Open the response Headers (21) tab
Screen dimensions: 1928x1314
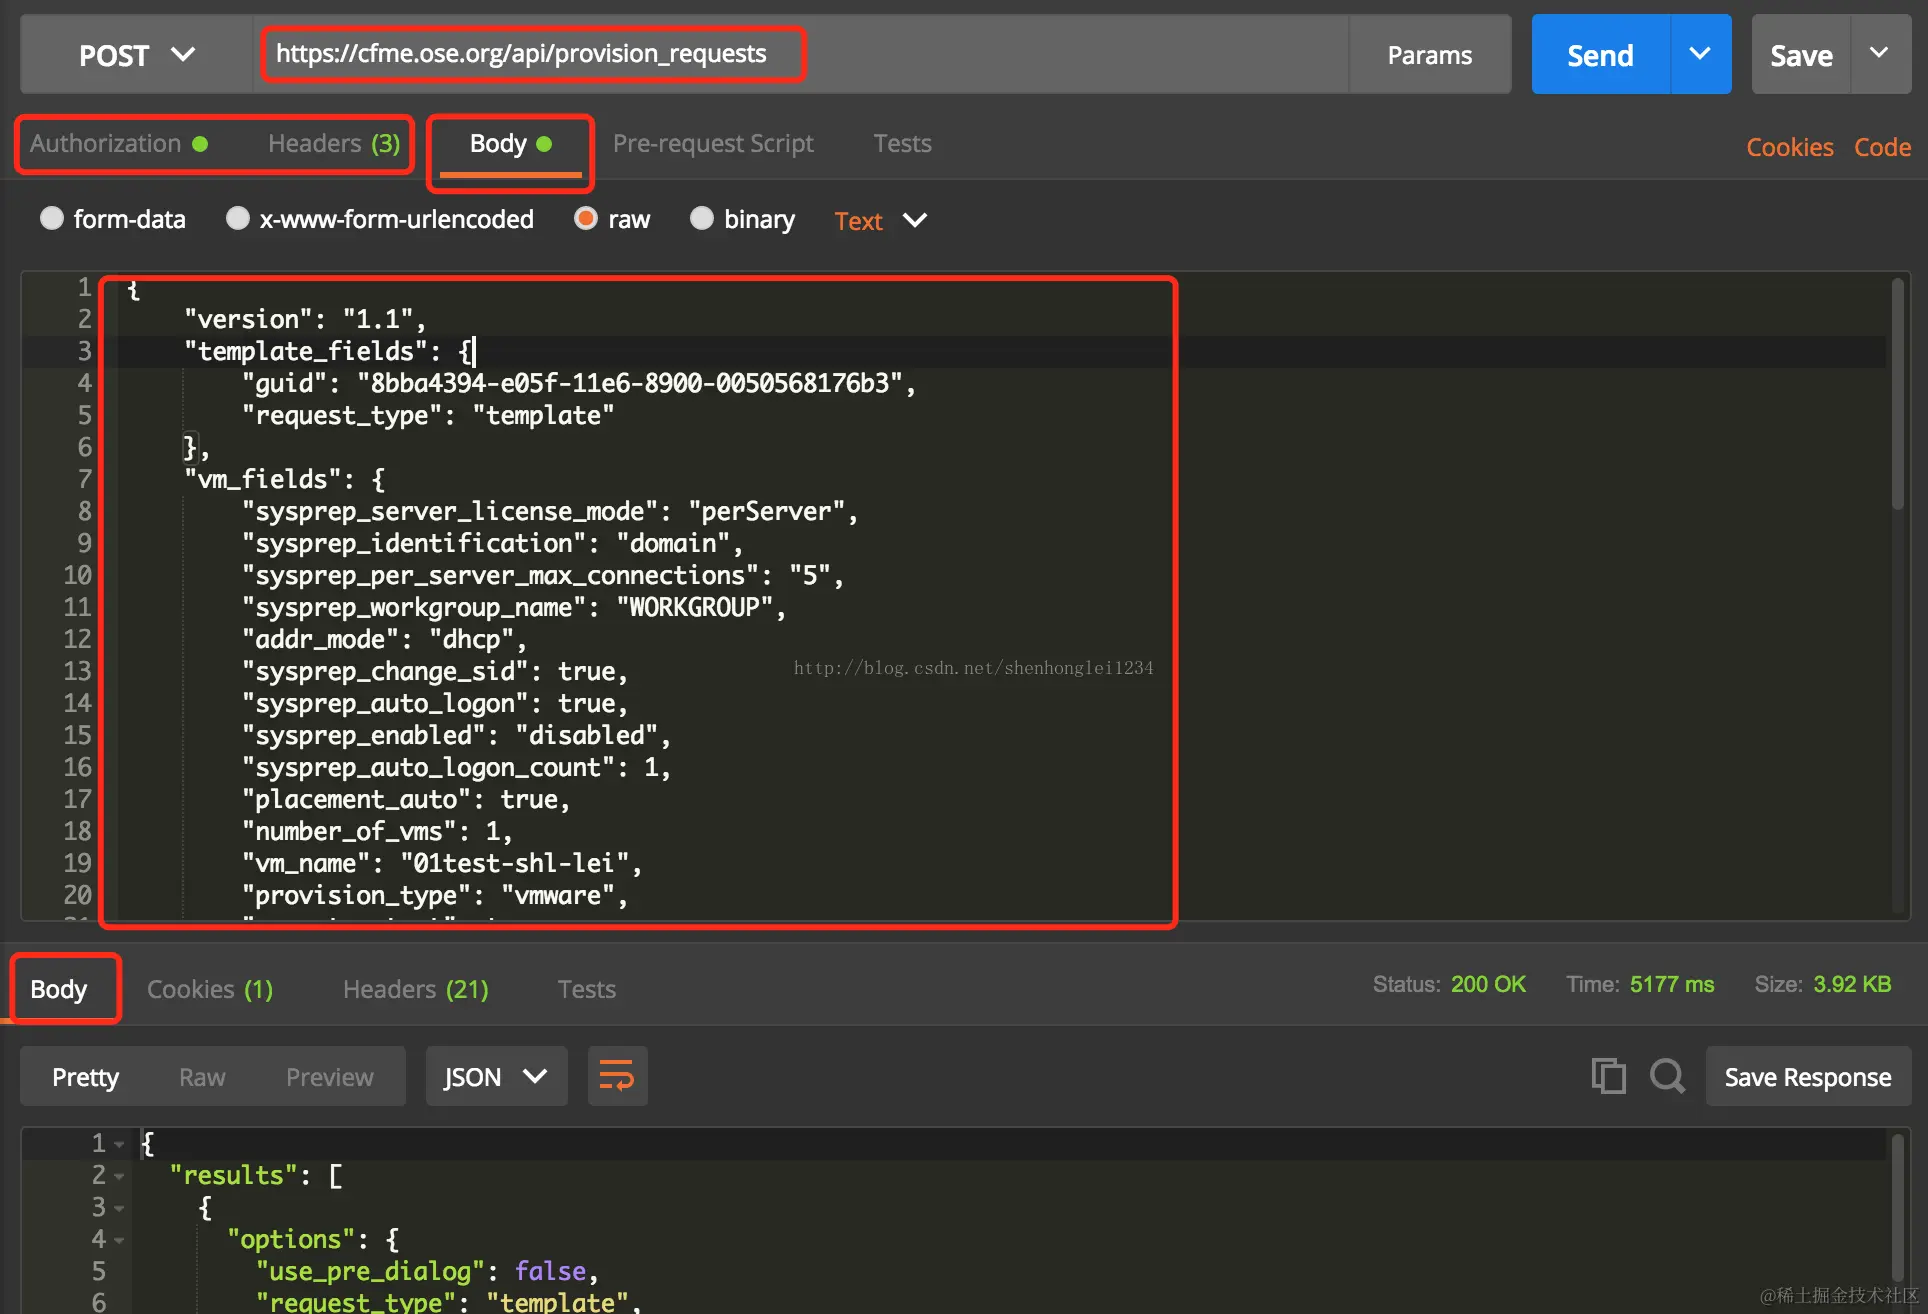click(415, 989)
